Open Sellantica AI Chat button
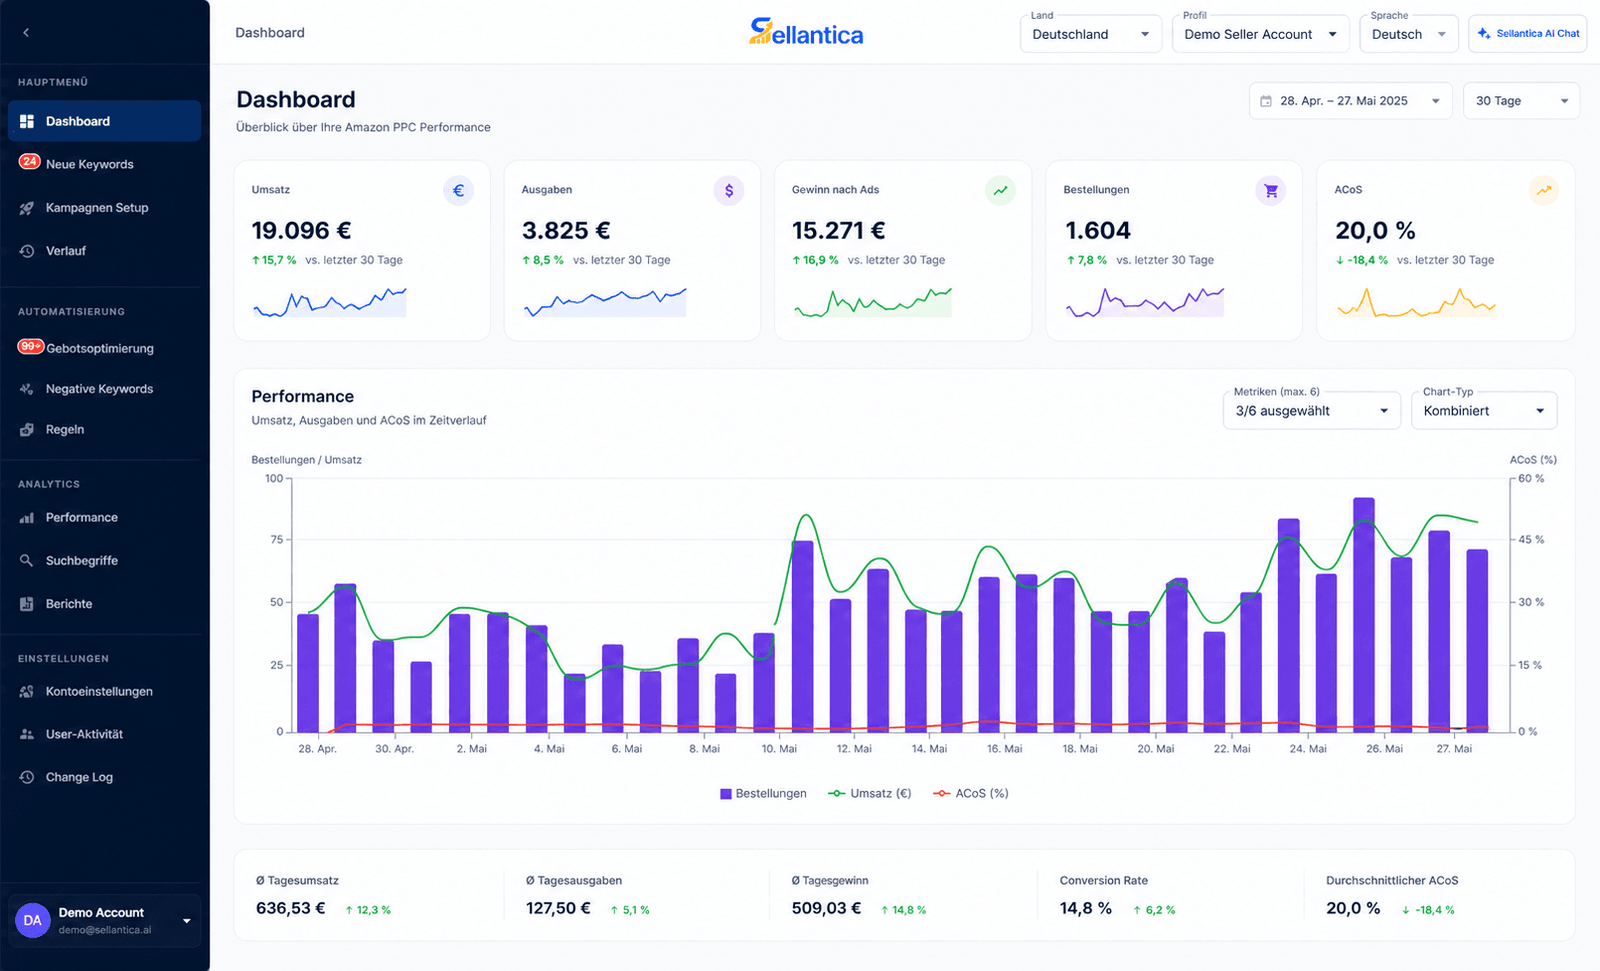 pos(1527,34)
